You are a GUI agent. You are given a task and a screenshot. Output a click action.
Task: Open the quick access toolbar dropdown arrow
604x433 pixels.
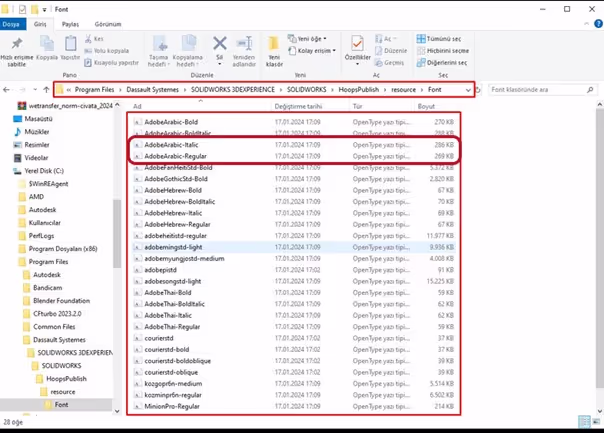tap(45, 10)
